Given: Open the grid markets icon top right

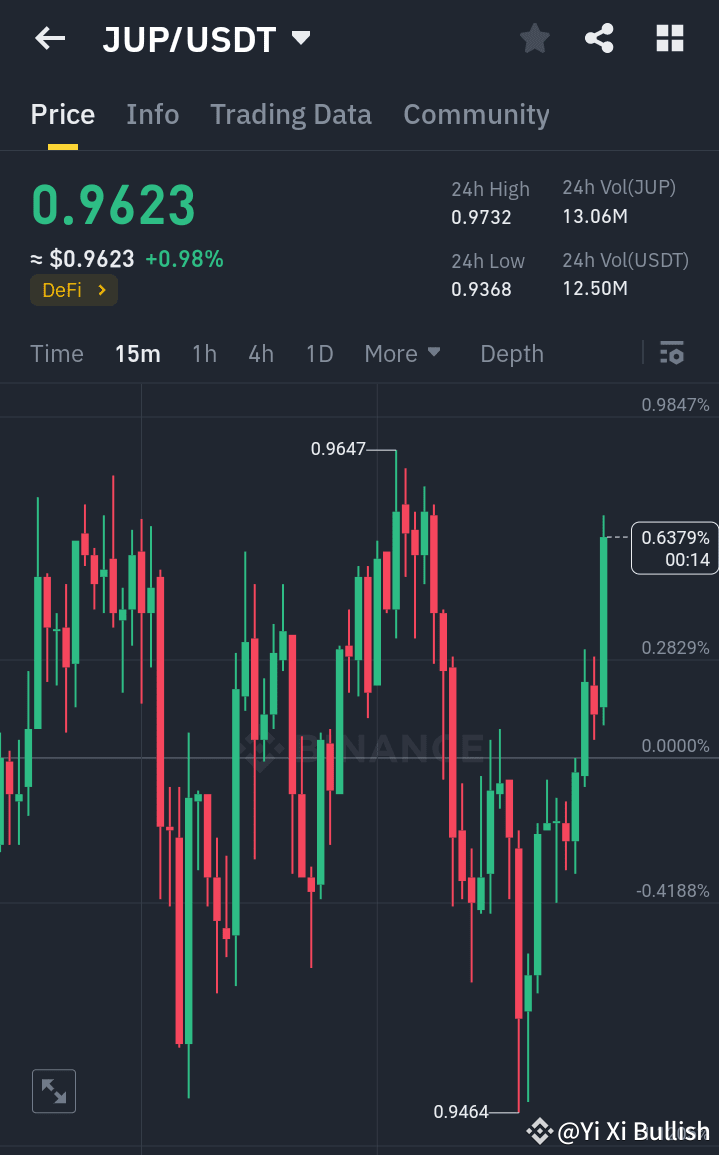Looking at the screenshot, I should (x=668, y=38).
